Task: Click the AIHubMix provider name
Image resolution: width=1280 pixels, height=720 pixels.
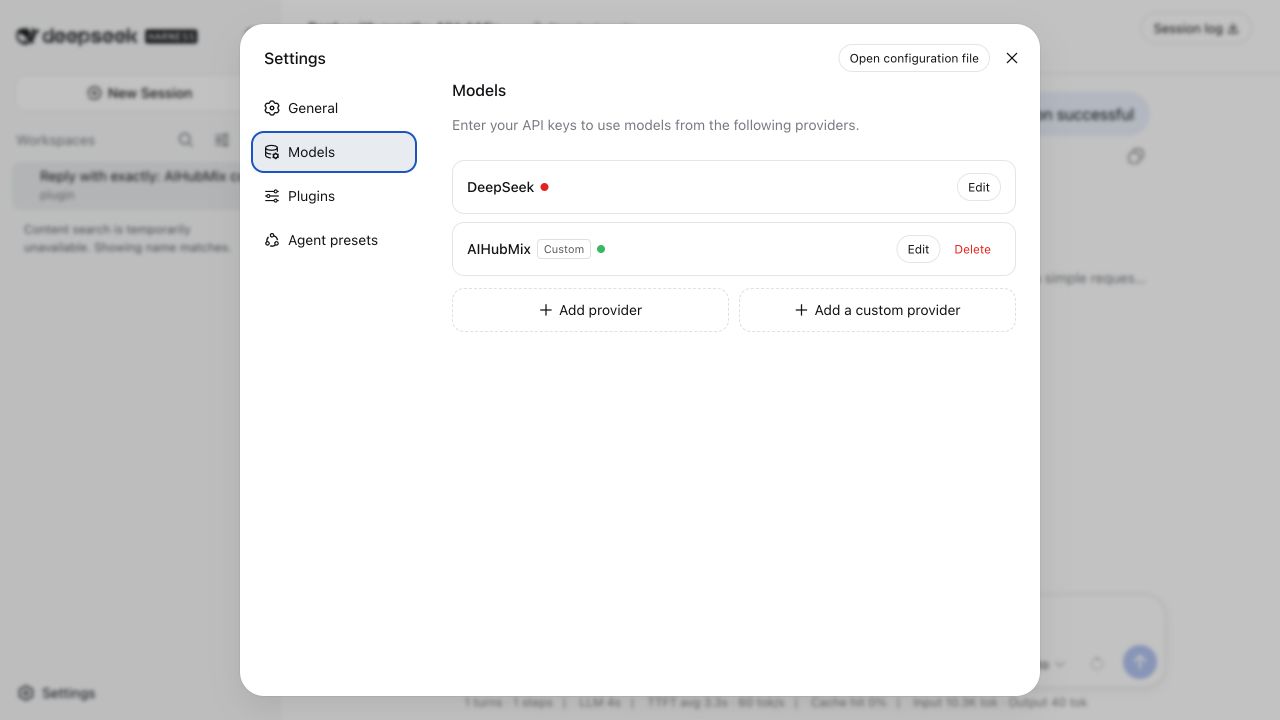Action: tap(499, 249)
